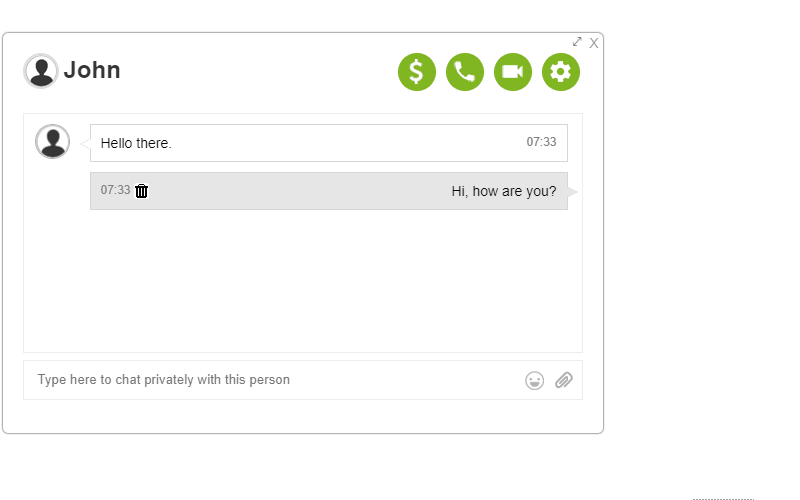Attach a file with the paperclip icon
The width and height of the screenshot is (800, 500).
pyautogui.click(x=564, y=380)
